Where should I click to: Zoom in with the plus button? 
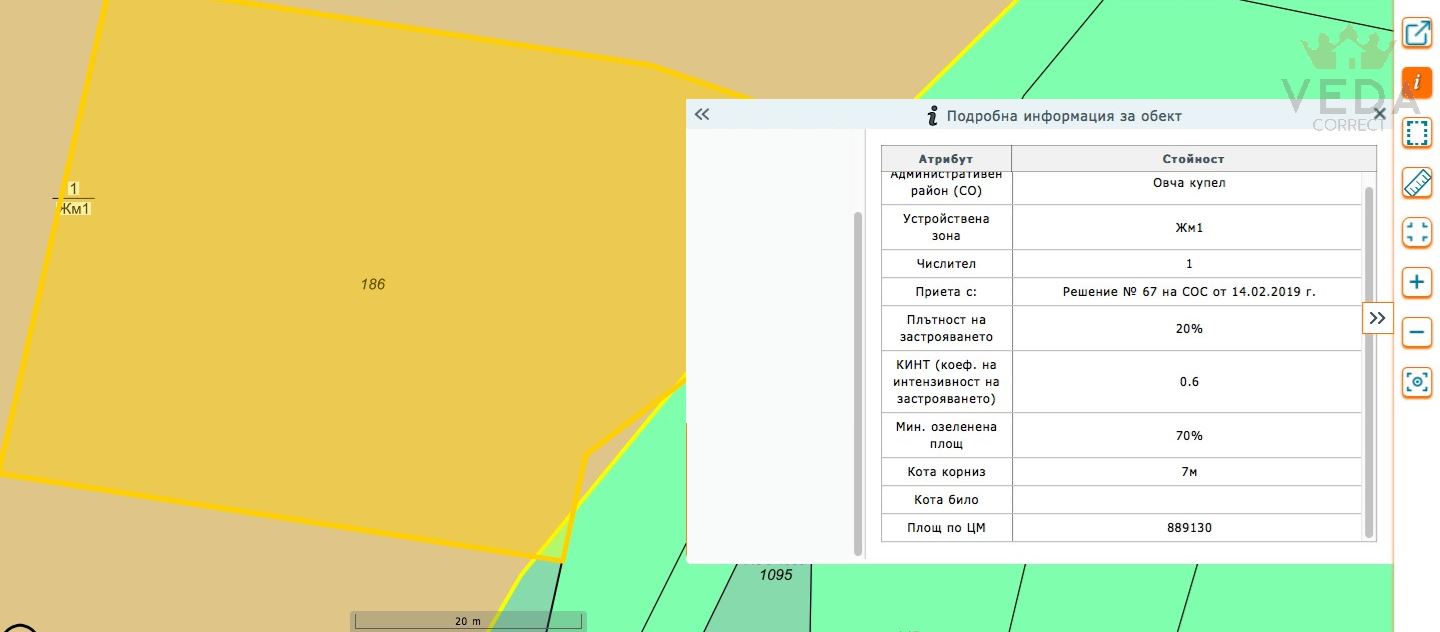[1417, 283]
